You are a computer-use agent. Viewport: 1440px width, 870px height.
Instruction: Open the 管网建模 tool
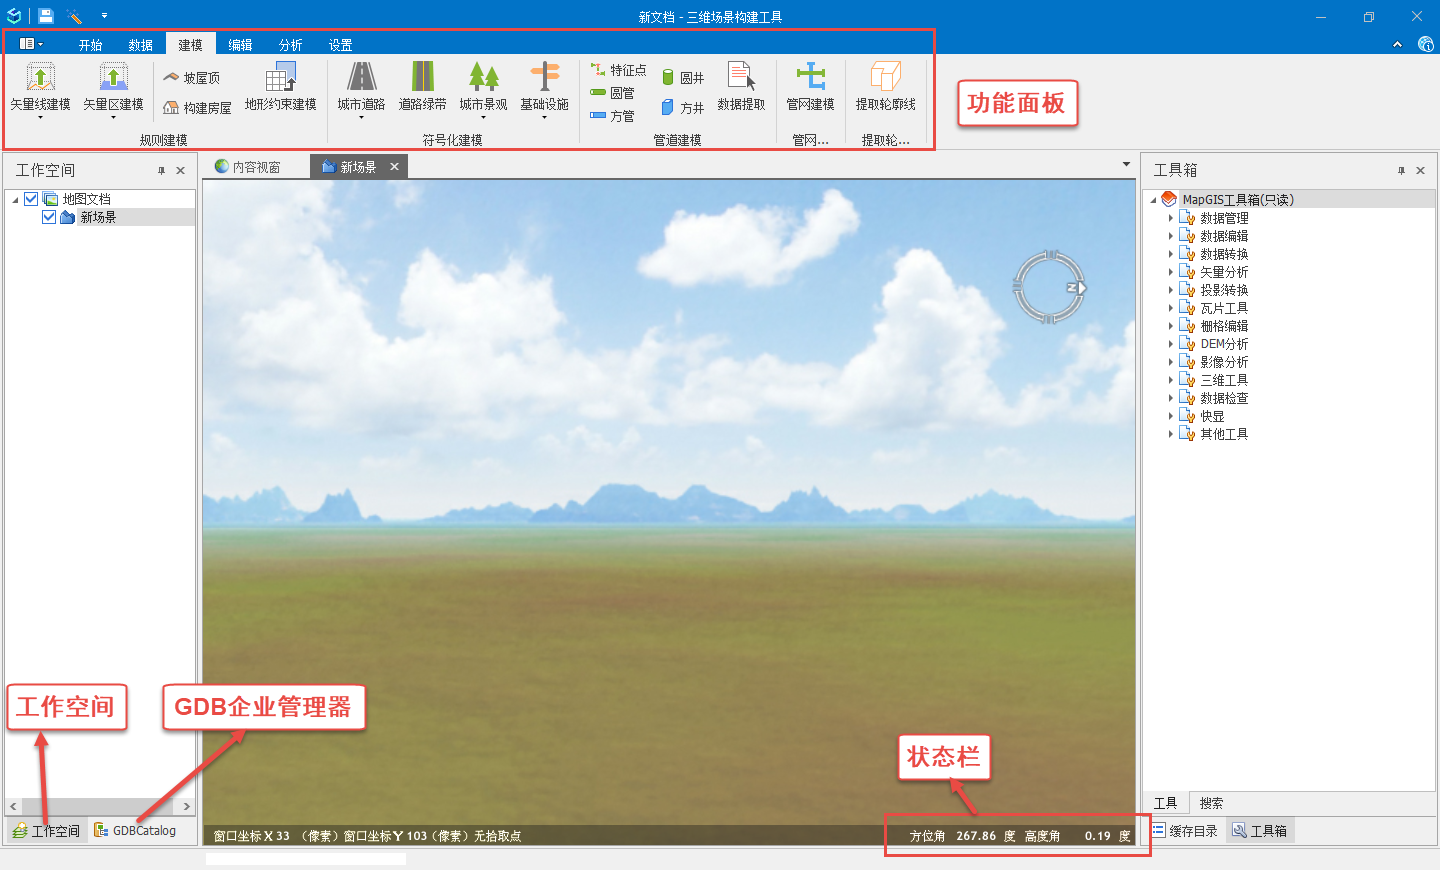pyautogui.click(x=810, y=78)
